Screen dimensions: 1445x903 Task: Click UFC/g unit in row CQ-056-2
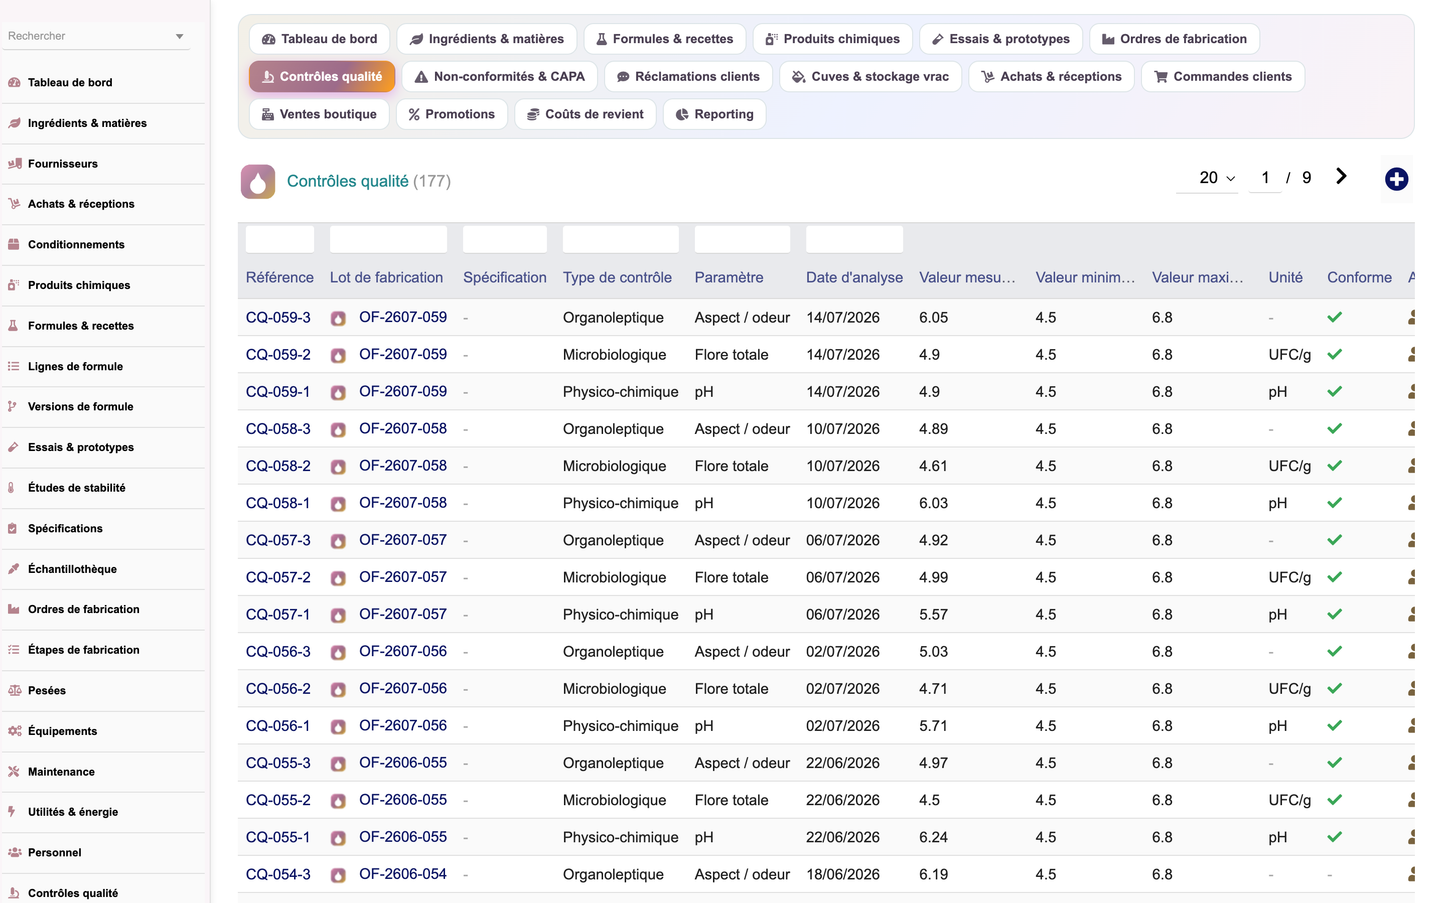(x=1289, y=689)
